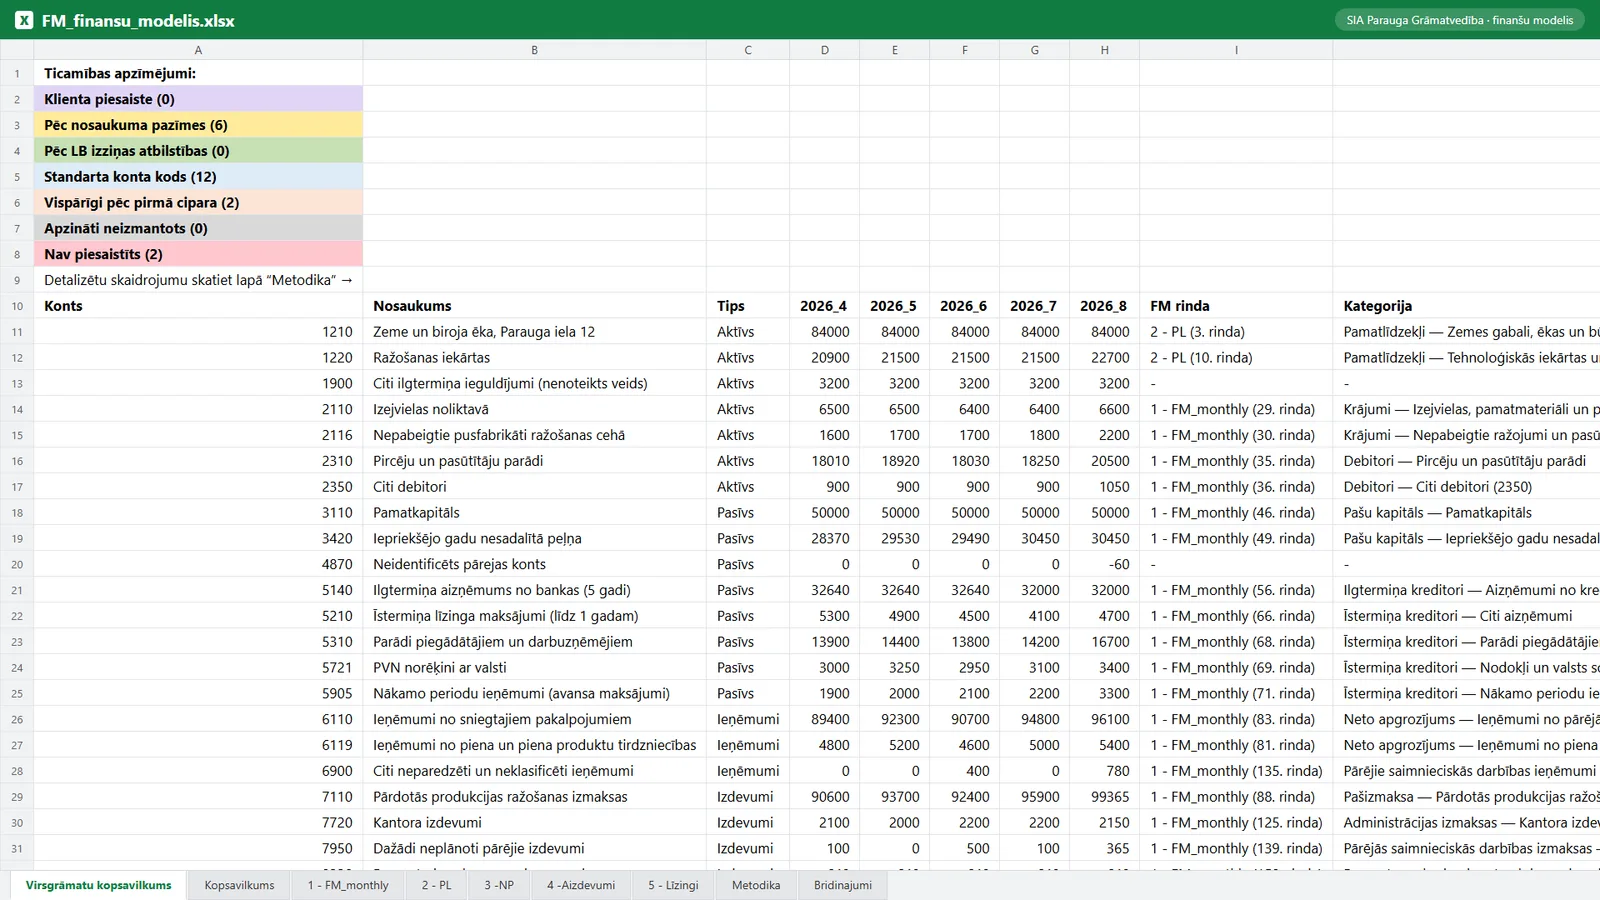
Task: Click the 'Kantora izdevumi' cell
Action: tap(535, 823)
